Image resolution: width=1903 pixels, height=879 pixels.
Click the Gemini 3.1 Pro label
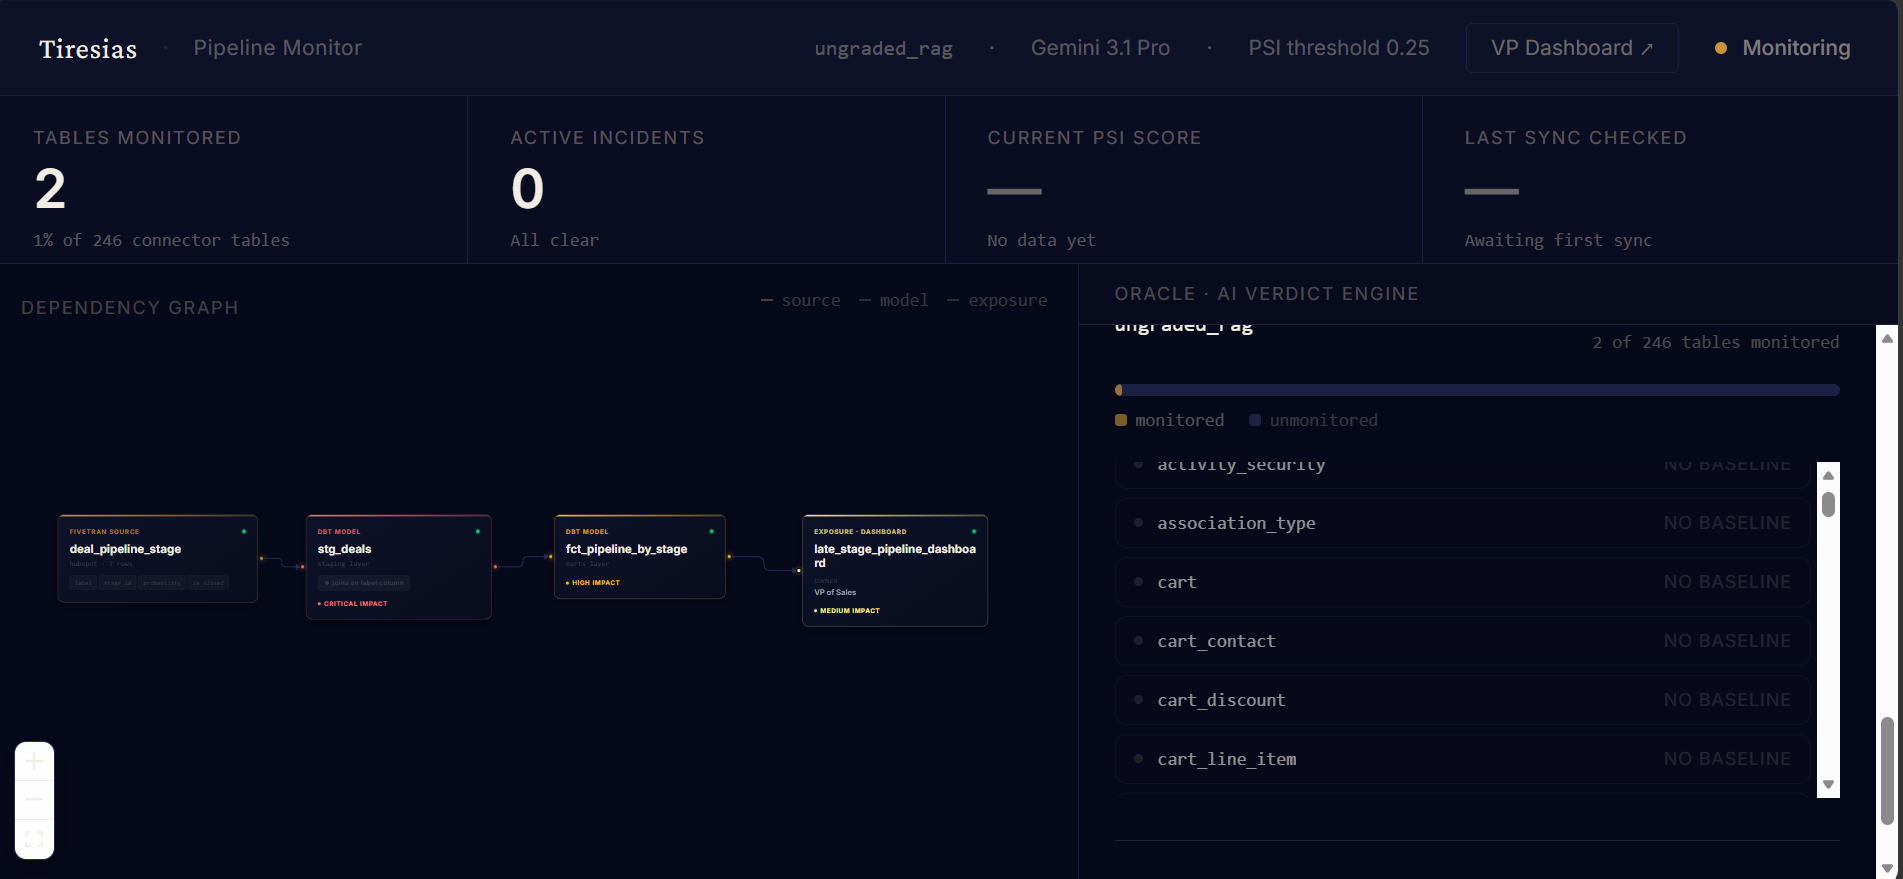click(x=1100, y=48)
